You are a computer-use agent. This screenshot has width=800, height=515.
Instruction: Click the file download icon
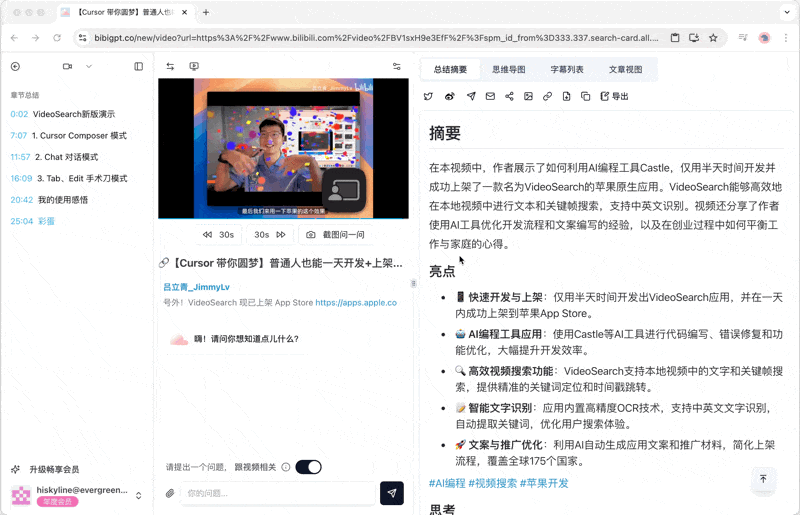[566, 96]
